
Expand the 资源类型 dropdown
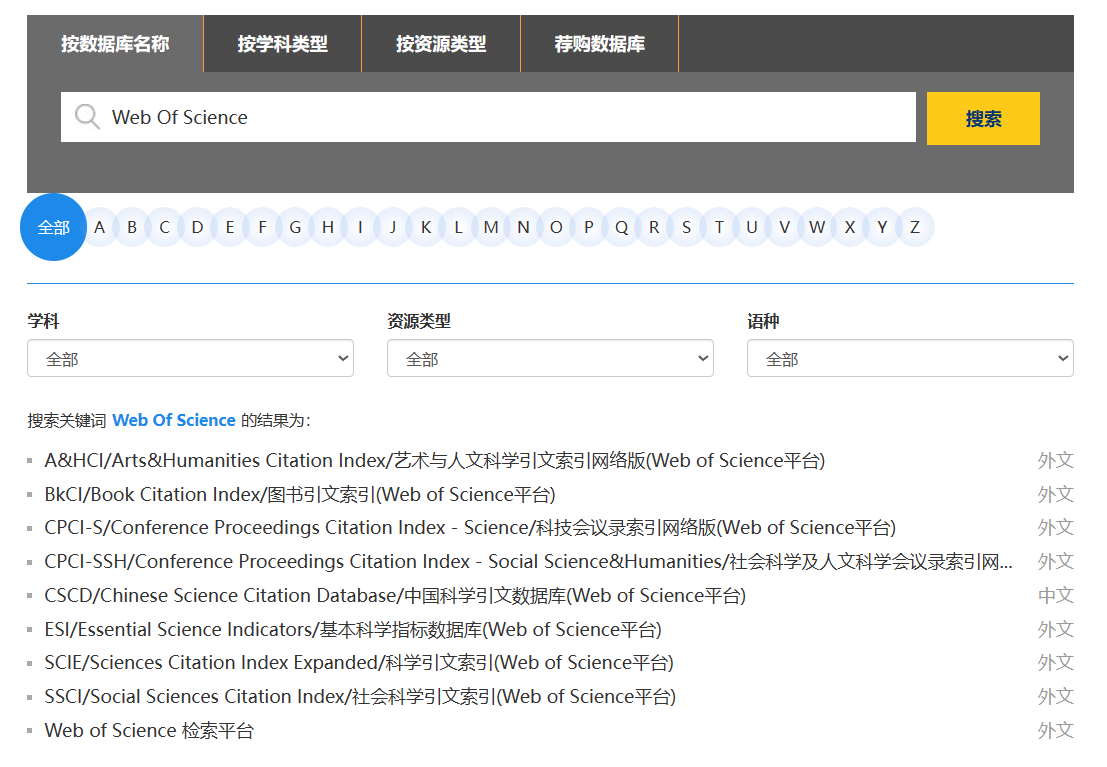pos(550,358)
